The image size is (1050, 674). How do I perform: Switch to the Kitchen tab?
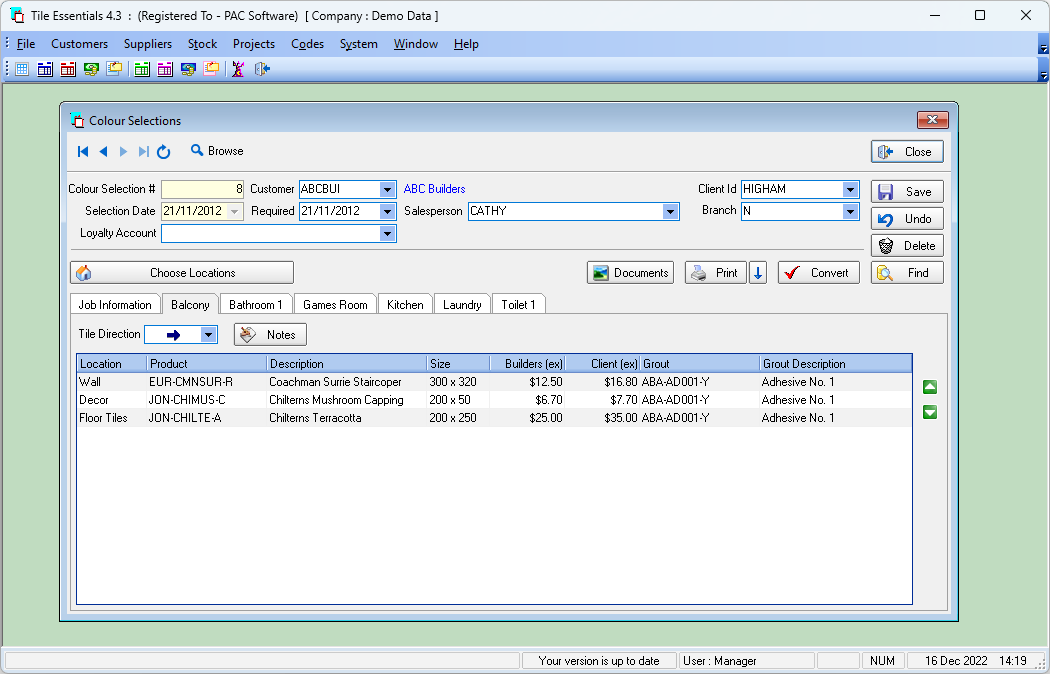pyautogui.click(x=405, y=305)
